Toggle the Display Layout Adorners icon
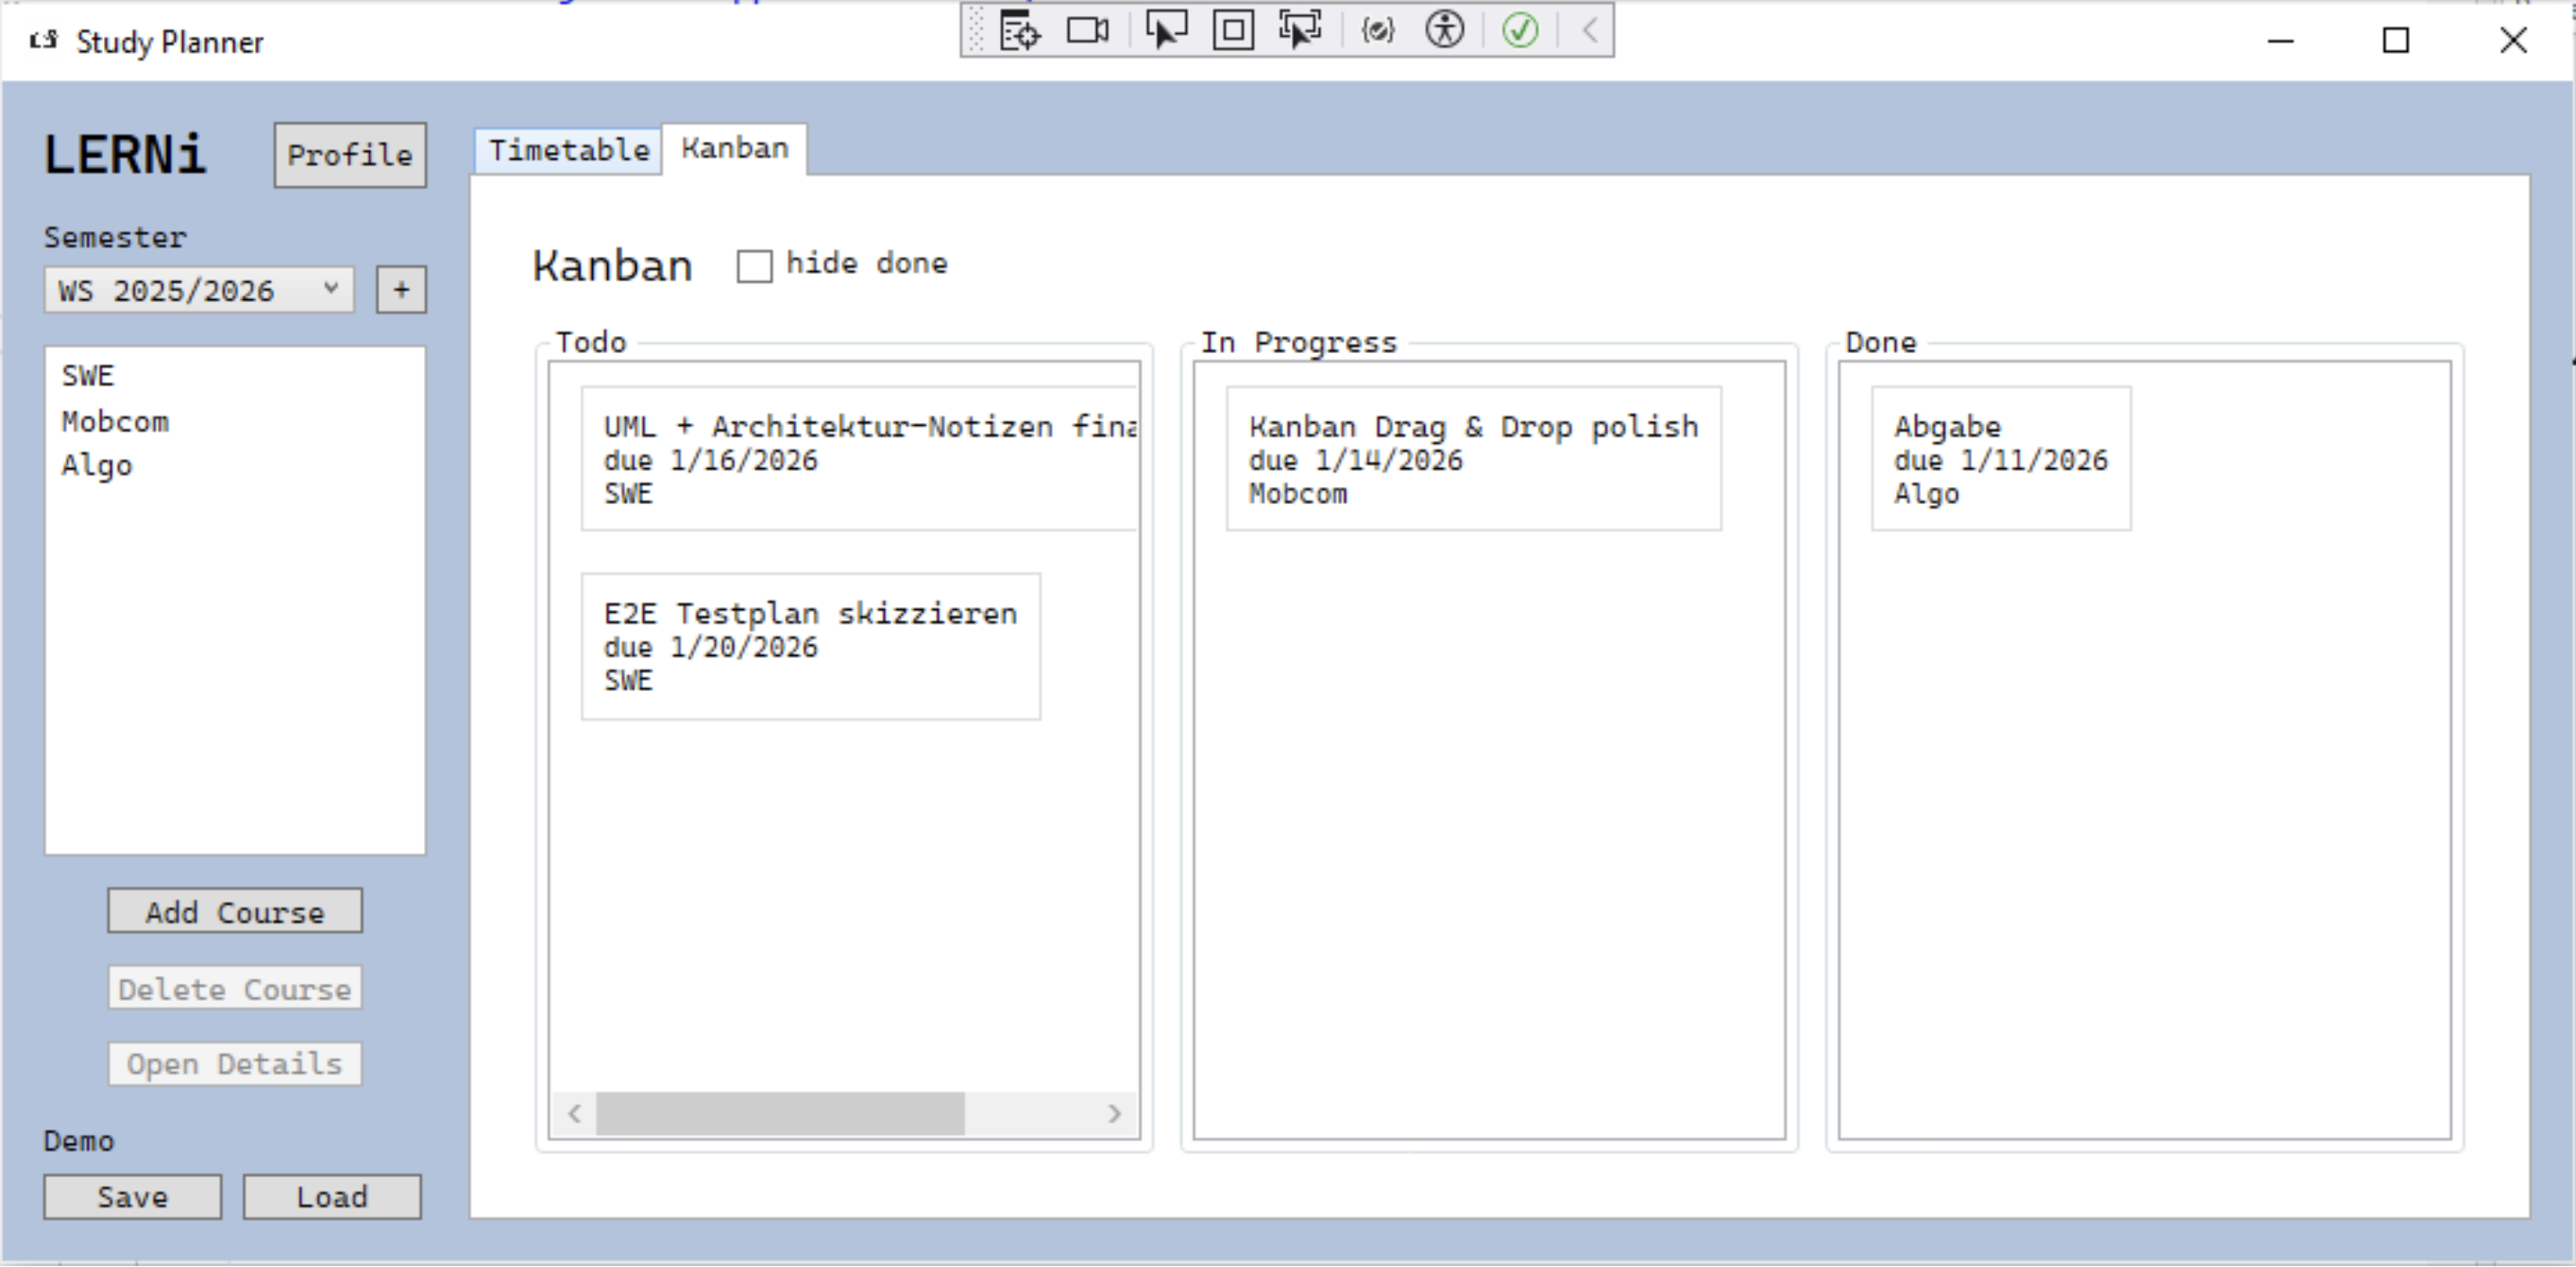 pyautogui.click(x=1233, y=31)
